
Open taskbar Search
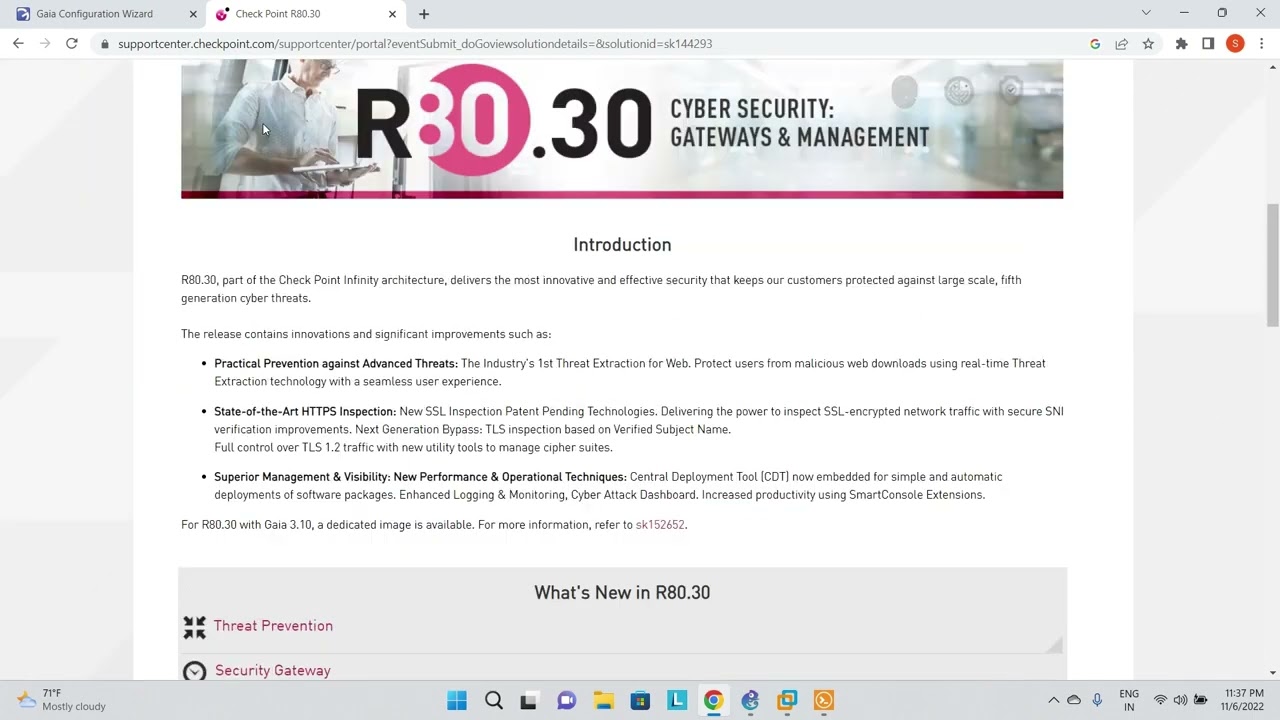(x=494, y=701)
